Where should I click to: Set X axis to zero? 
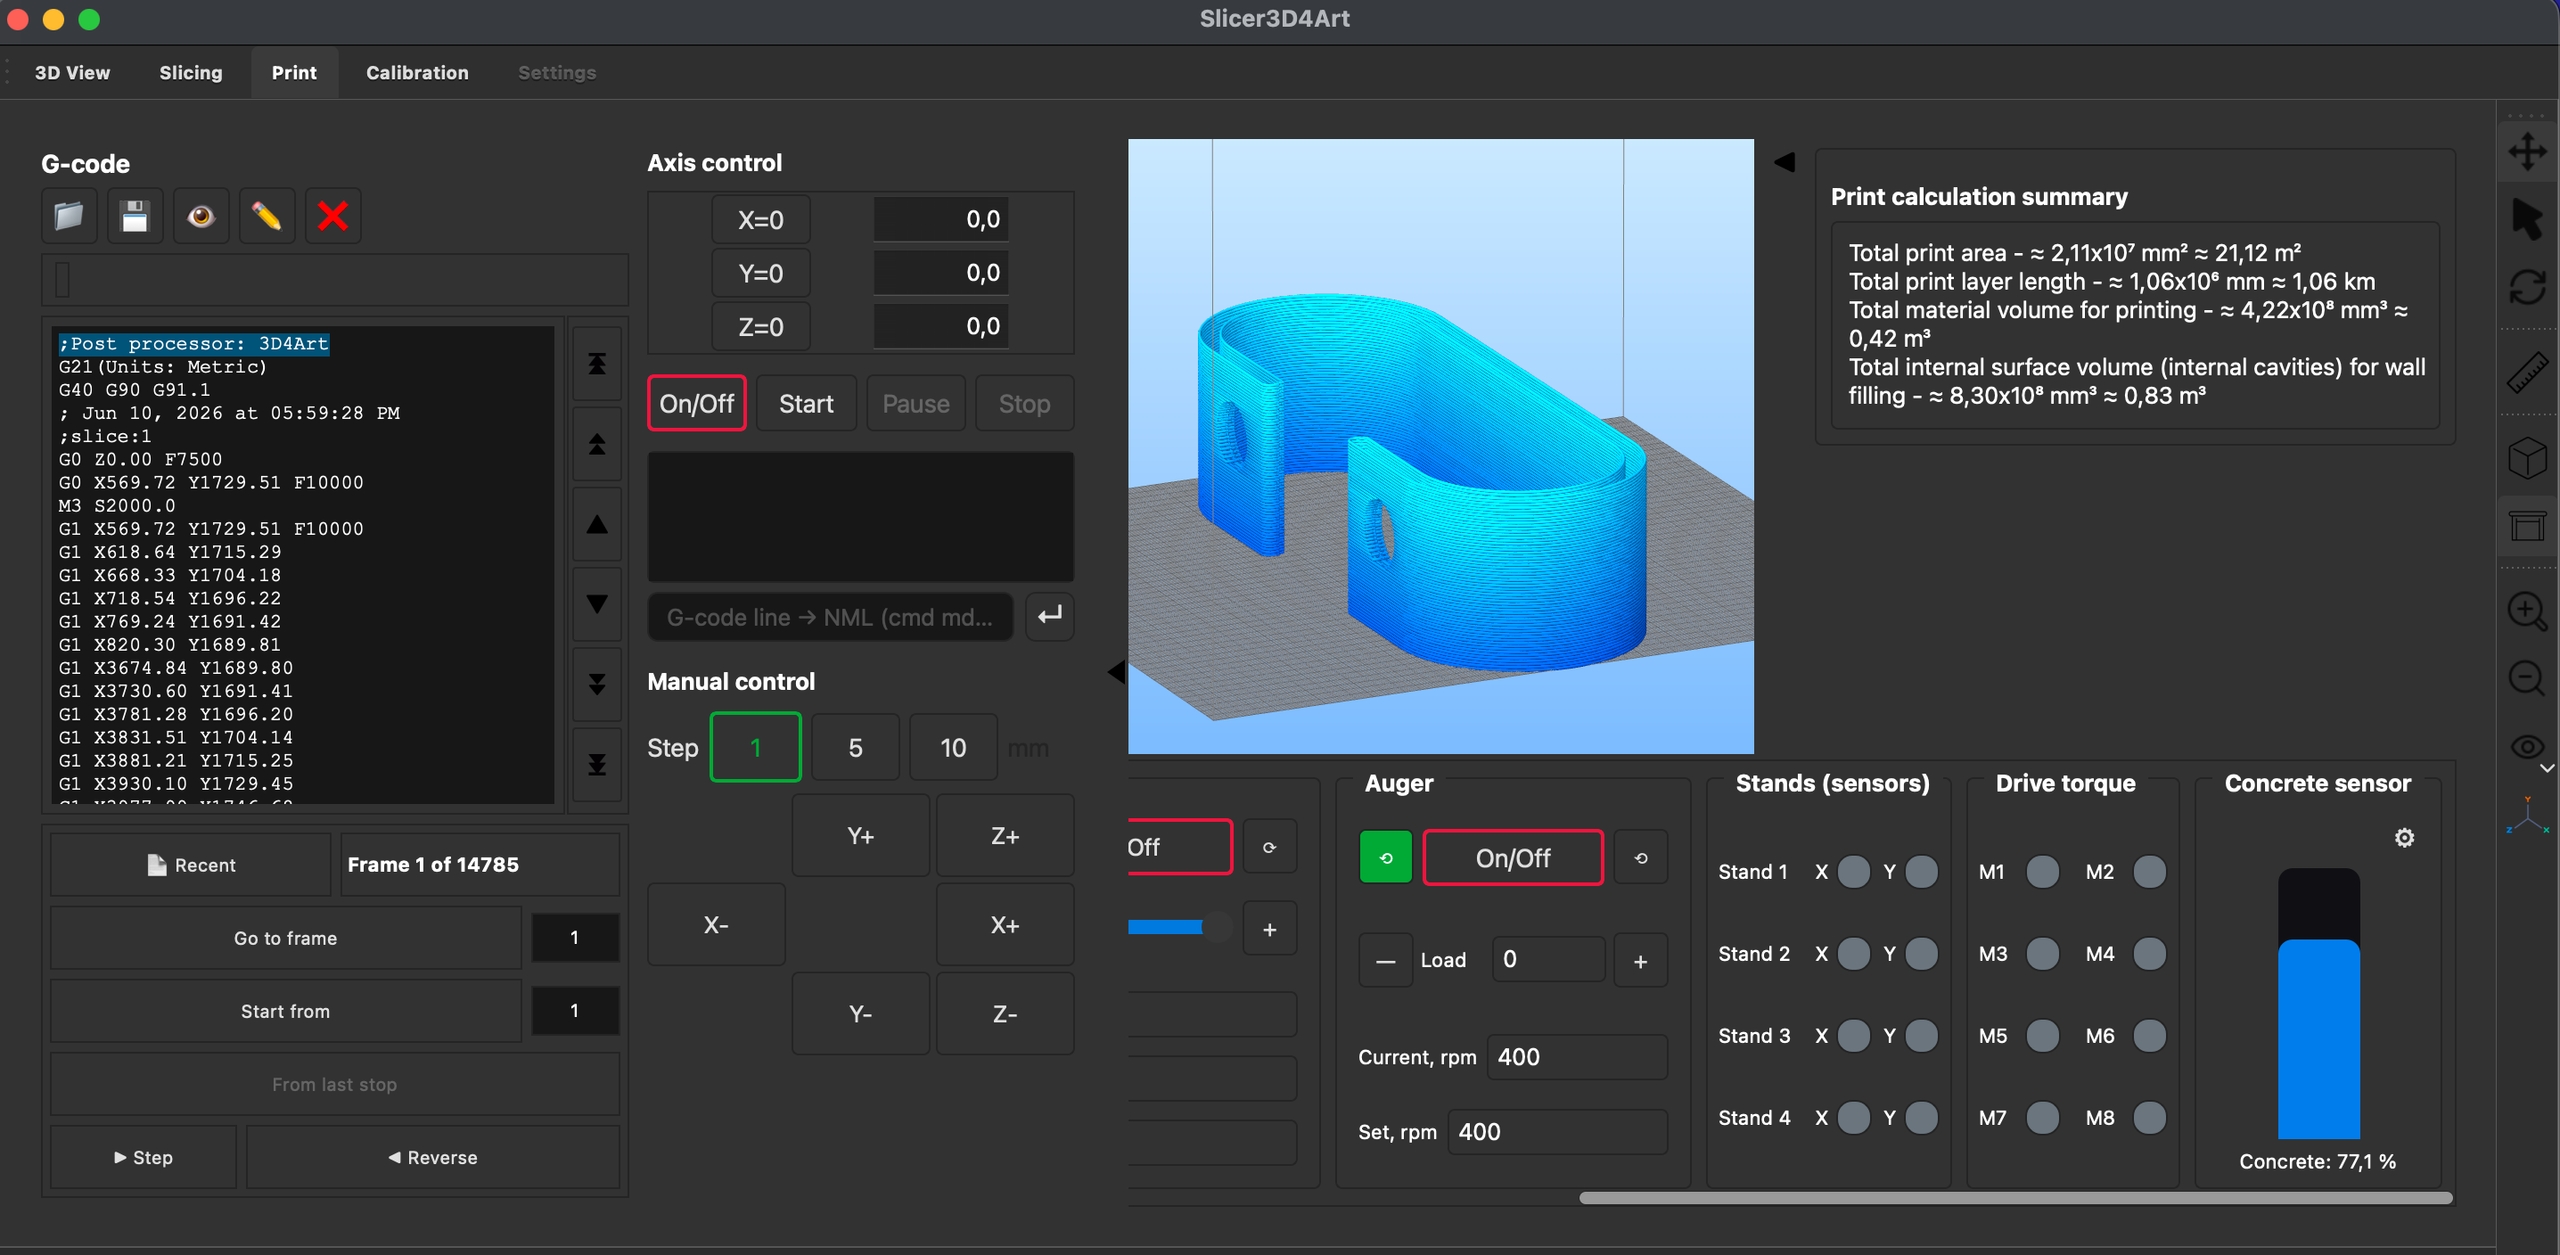pos(761,220)
